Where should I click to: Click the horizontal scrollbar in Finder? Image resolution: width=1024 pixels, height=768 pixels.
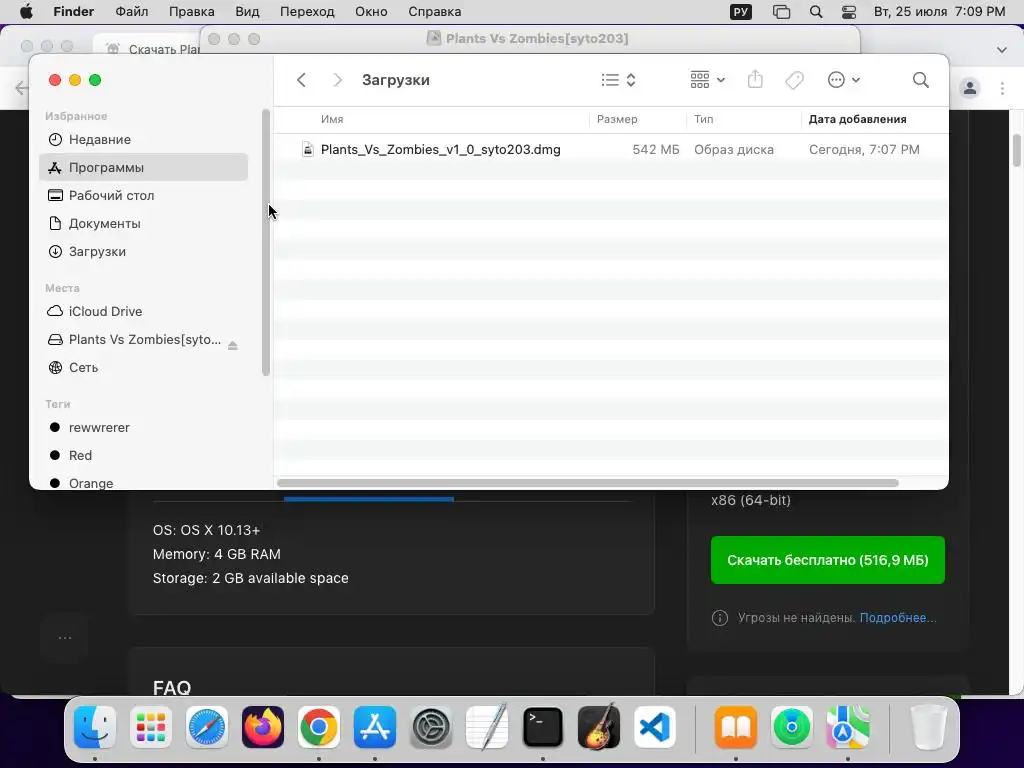tap(588, 483)
